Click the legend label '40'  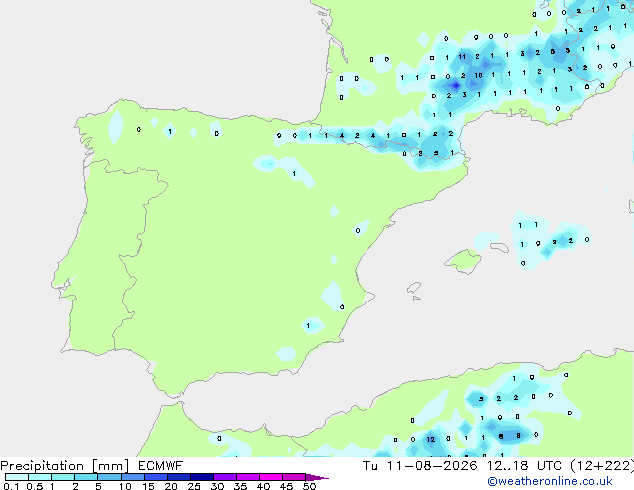point(263,486)
